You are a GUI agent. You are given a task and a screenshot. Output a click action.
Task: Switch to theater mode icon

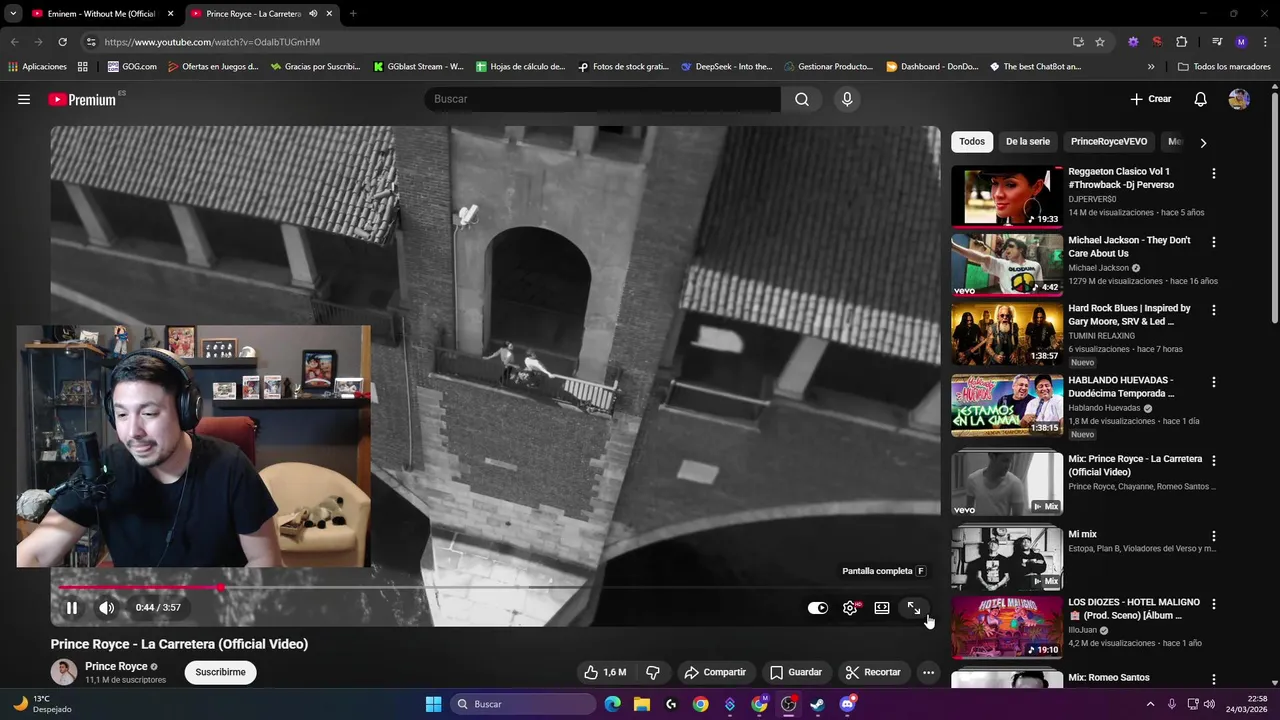[882, 607]
